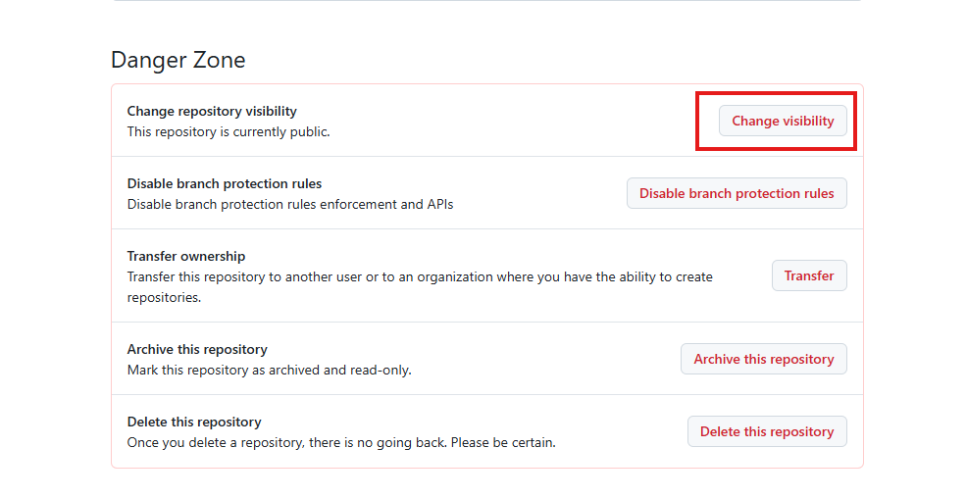Click the Archive this repository button
Viewport: 966px width, 498px height.
(x=763, y=359)
